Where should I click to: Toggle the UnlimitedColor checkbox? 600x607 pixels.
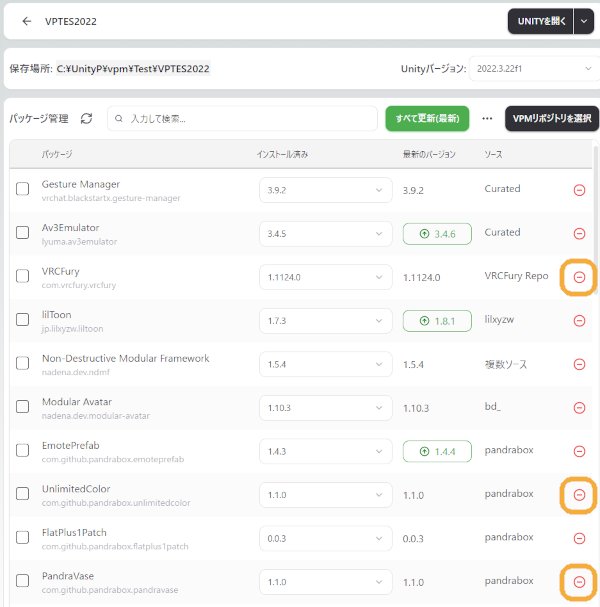(22, 494)
